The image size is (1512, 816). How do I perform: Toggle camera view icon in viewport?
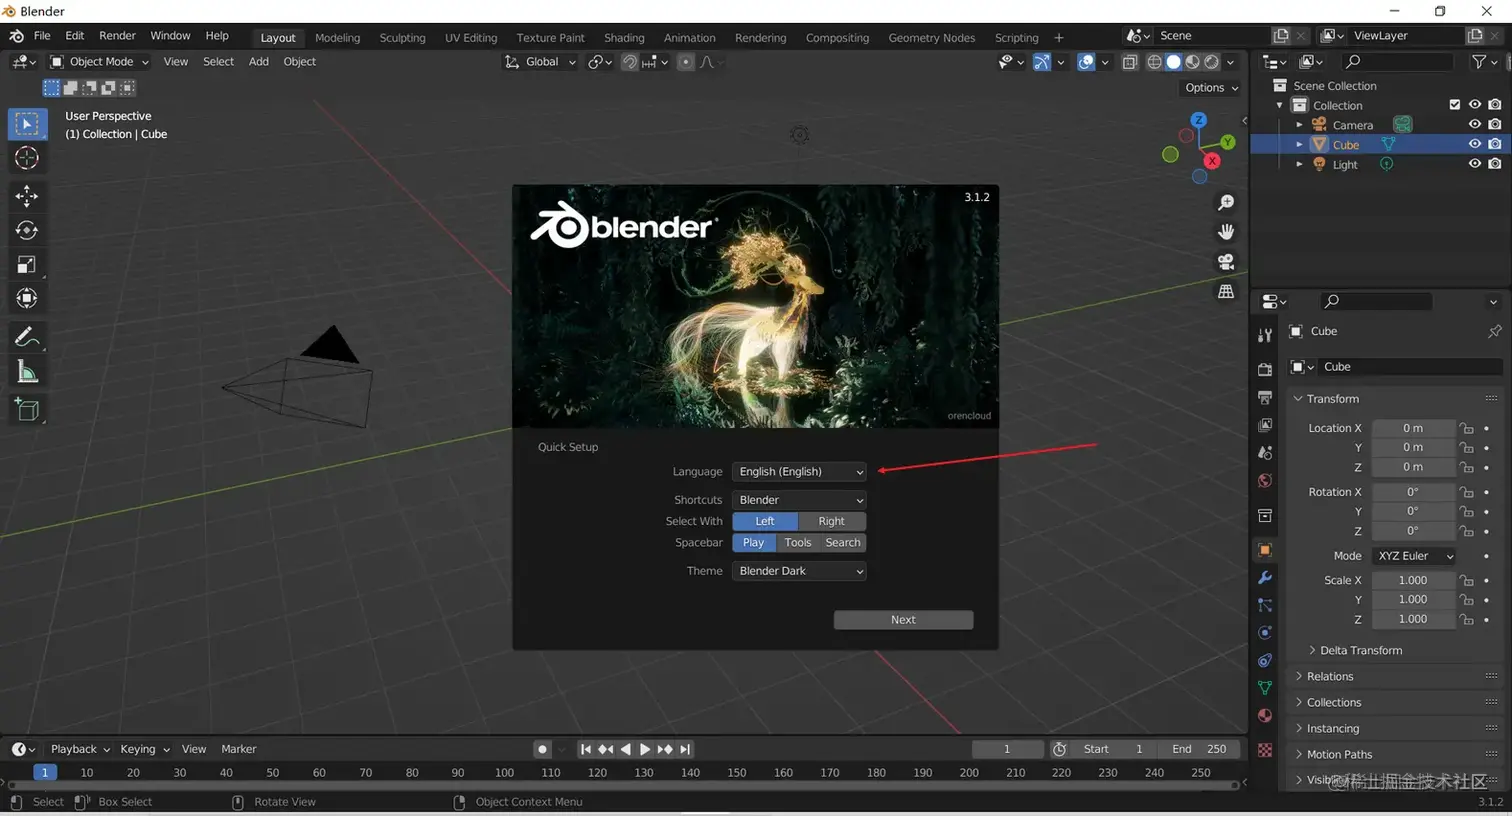(x=1226, y=262)
